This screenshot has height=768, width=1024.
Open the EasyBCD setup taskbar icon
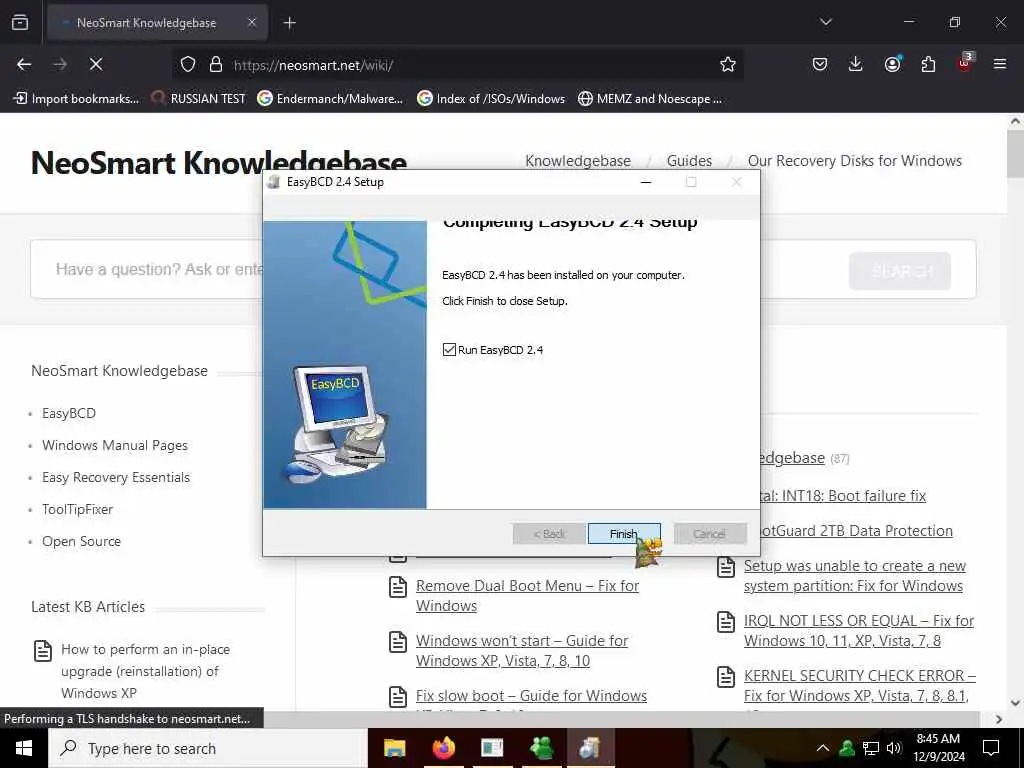(590, 748)
